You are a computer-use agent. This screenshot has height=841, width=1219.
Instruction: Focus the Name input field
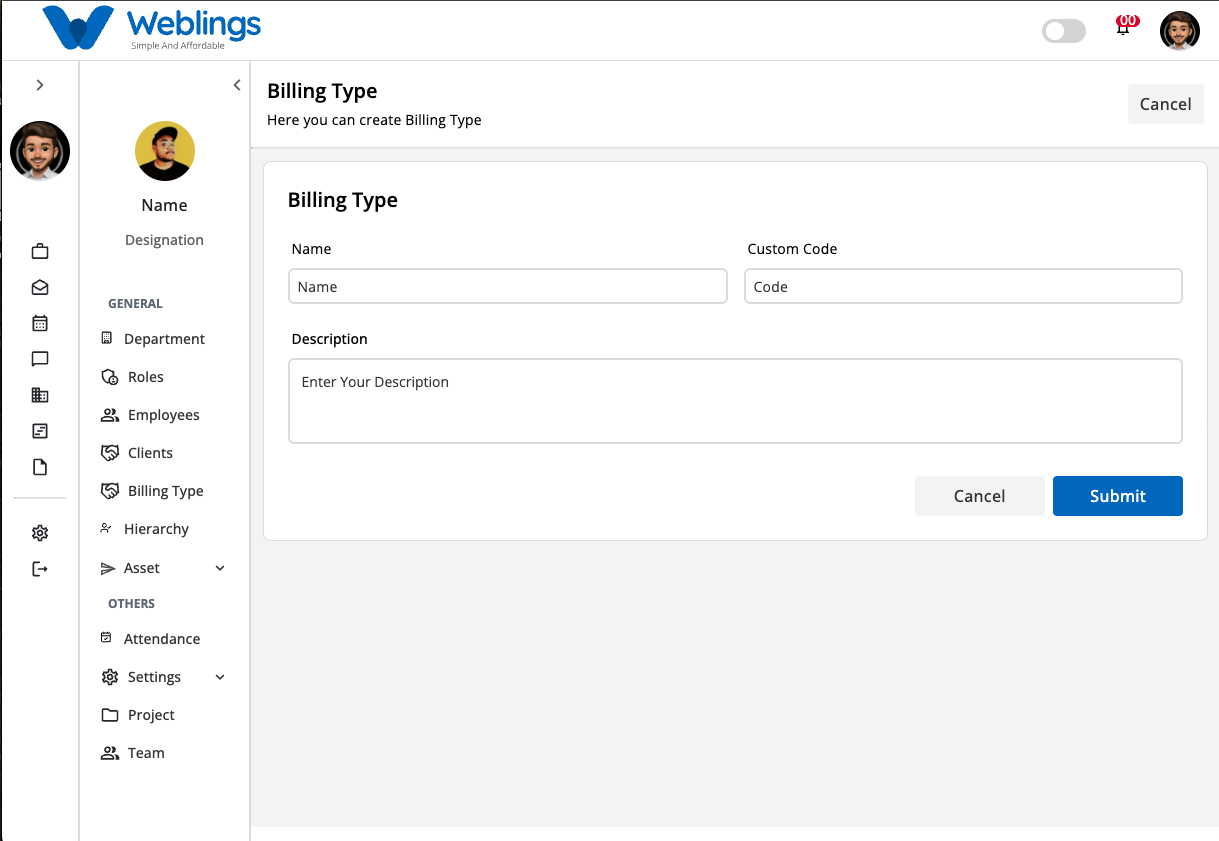pos(508,286)
